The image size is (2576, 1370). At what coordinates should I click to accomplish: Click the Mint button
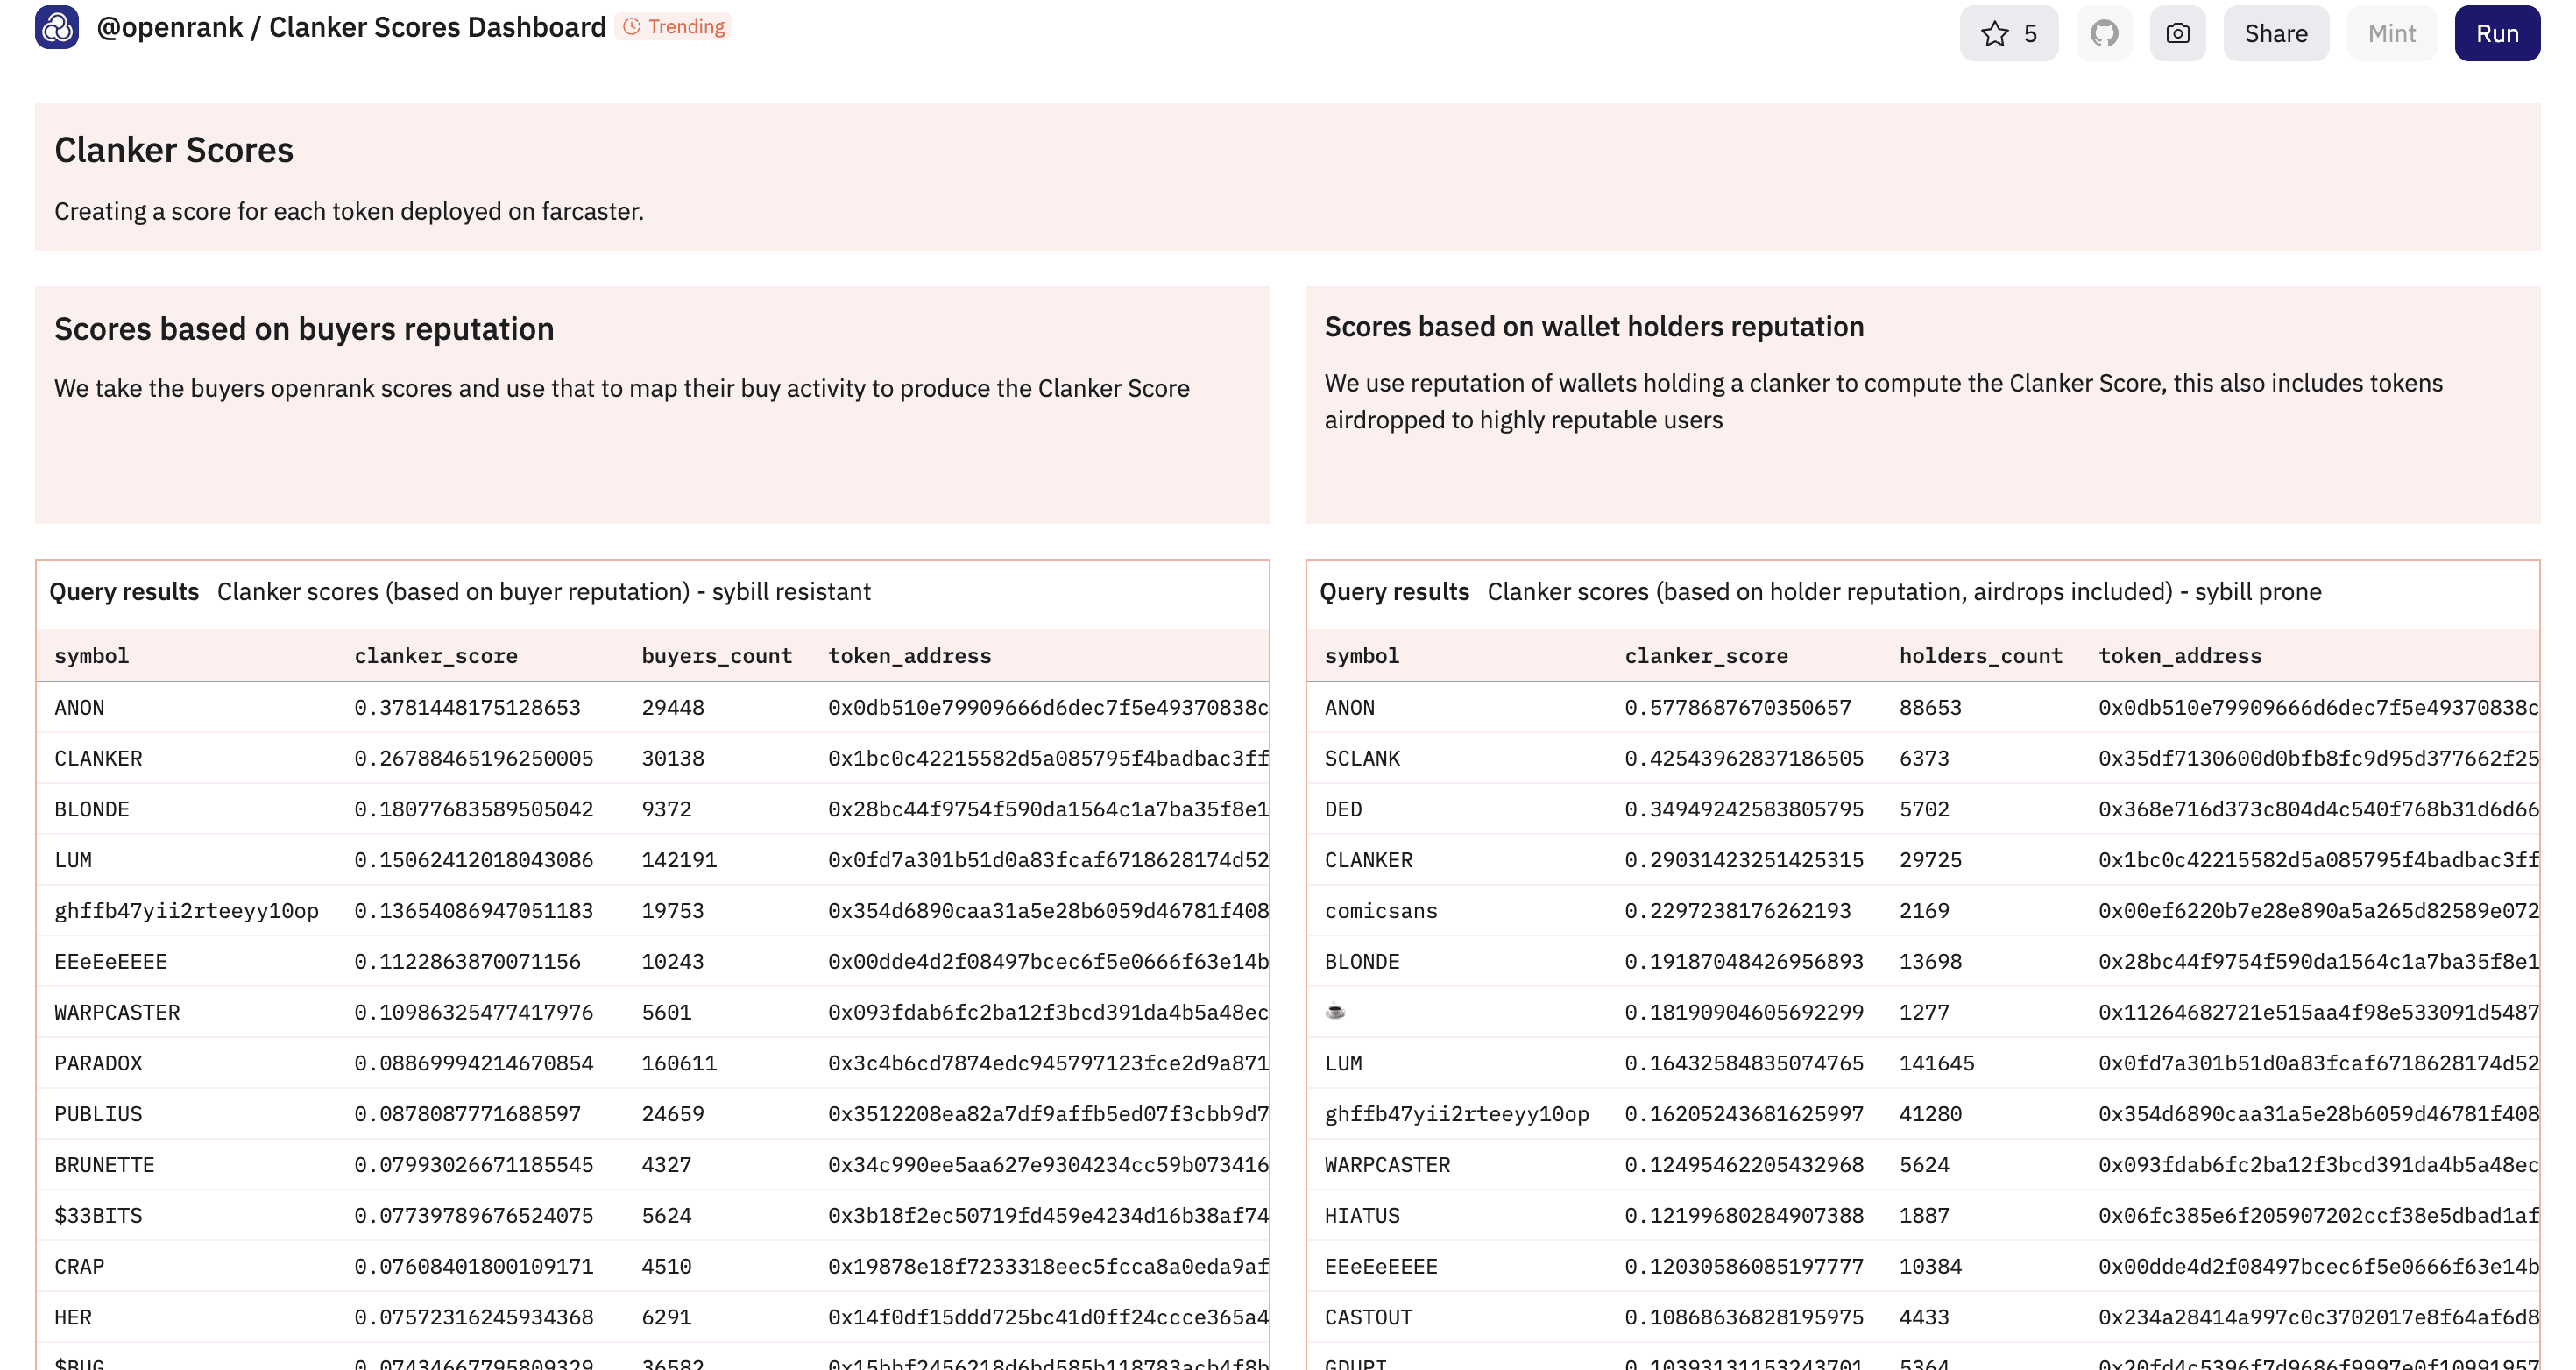coord(2391,33)
